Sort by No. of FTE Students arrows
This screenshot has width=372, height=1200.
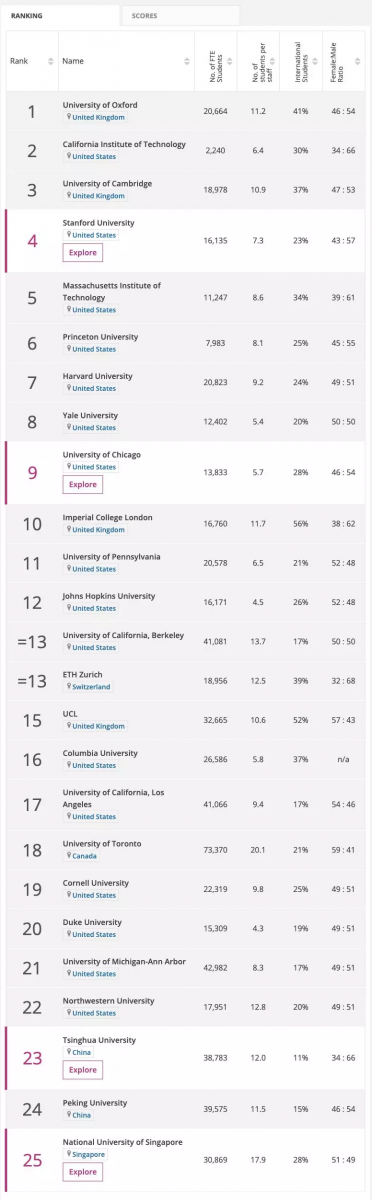[230, 61]
